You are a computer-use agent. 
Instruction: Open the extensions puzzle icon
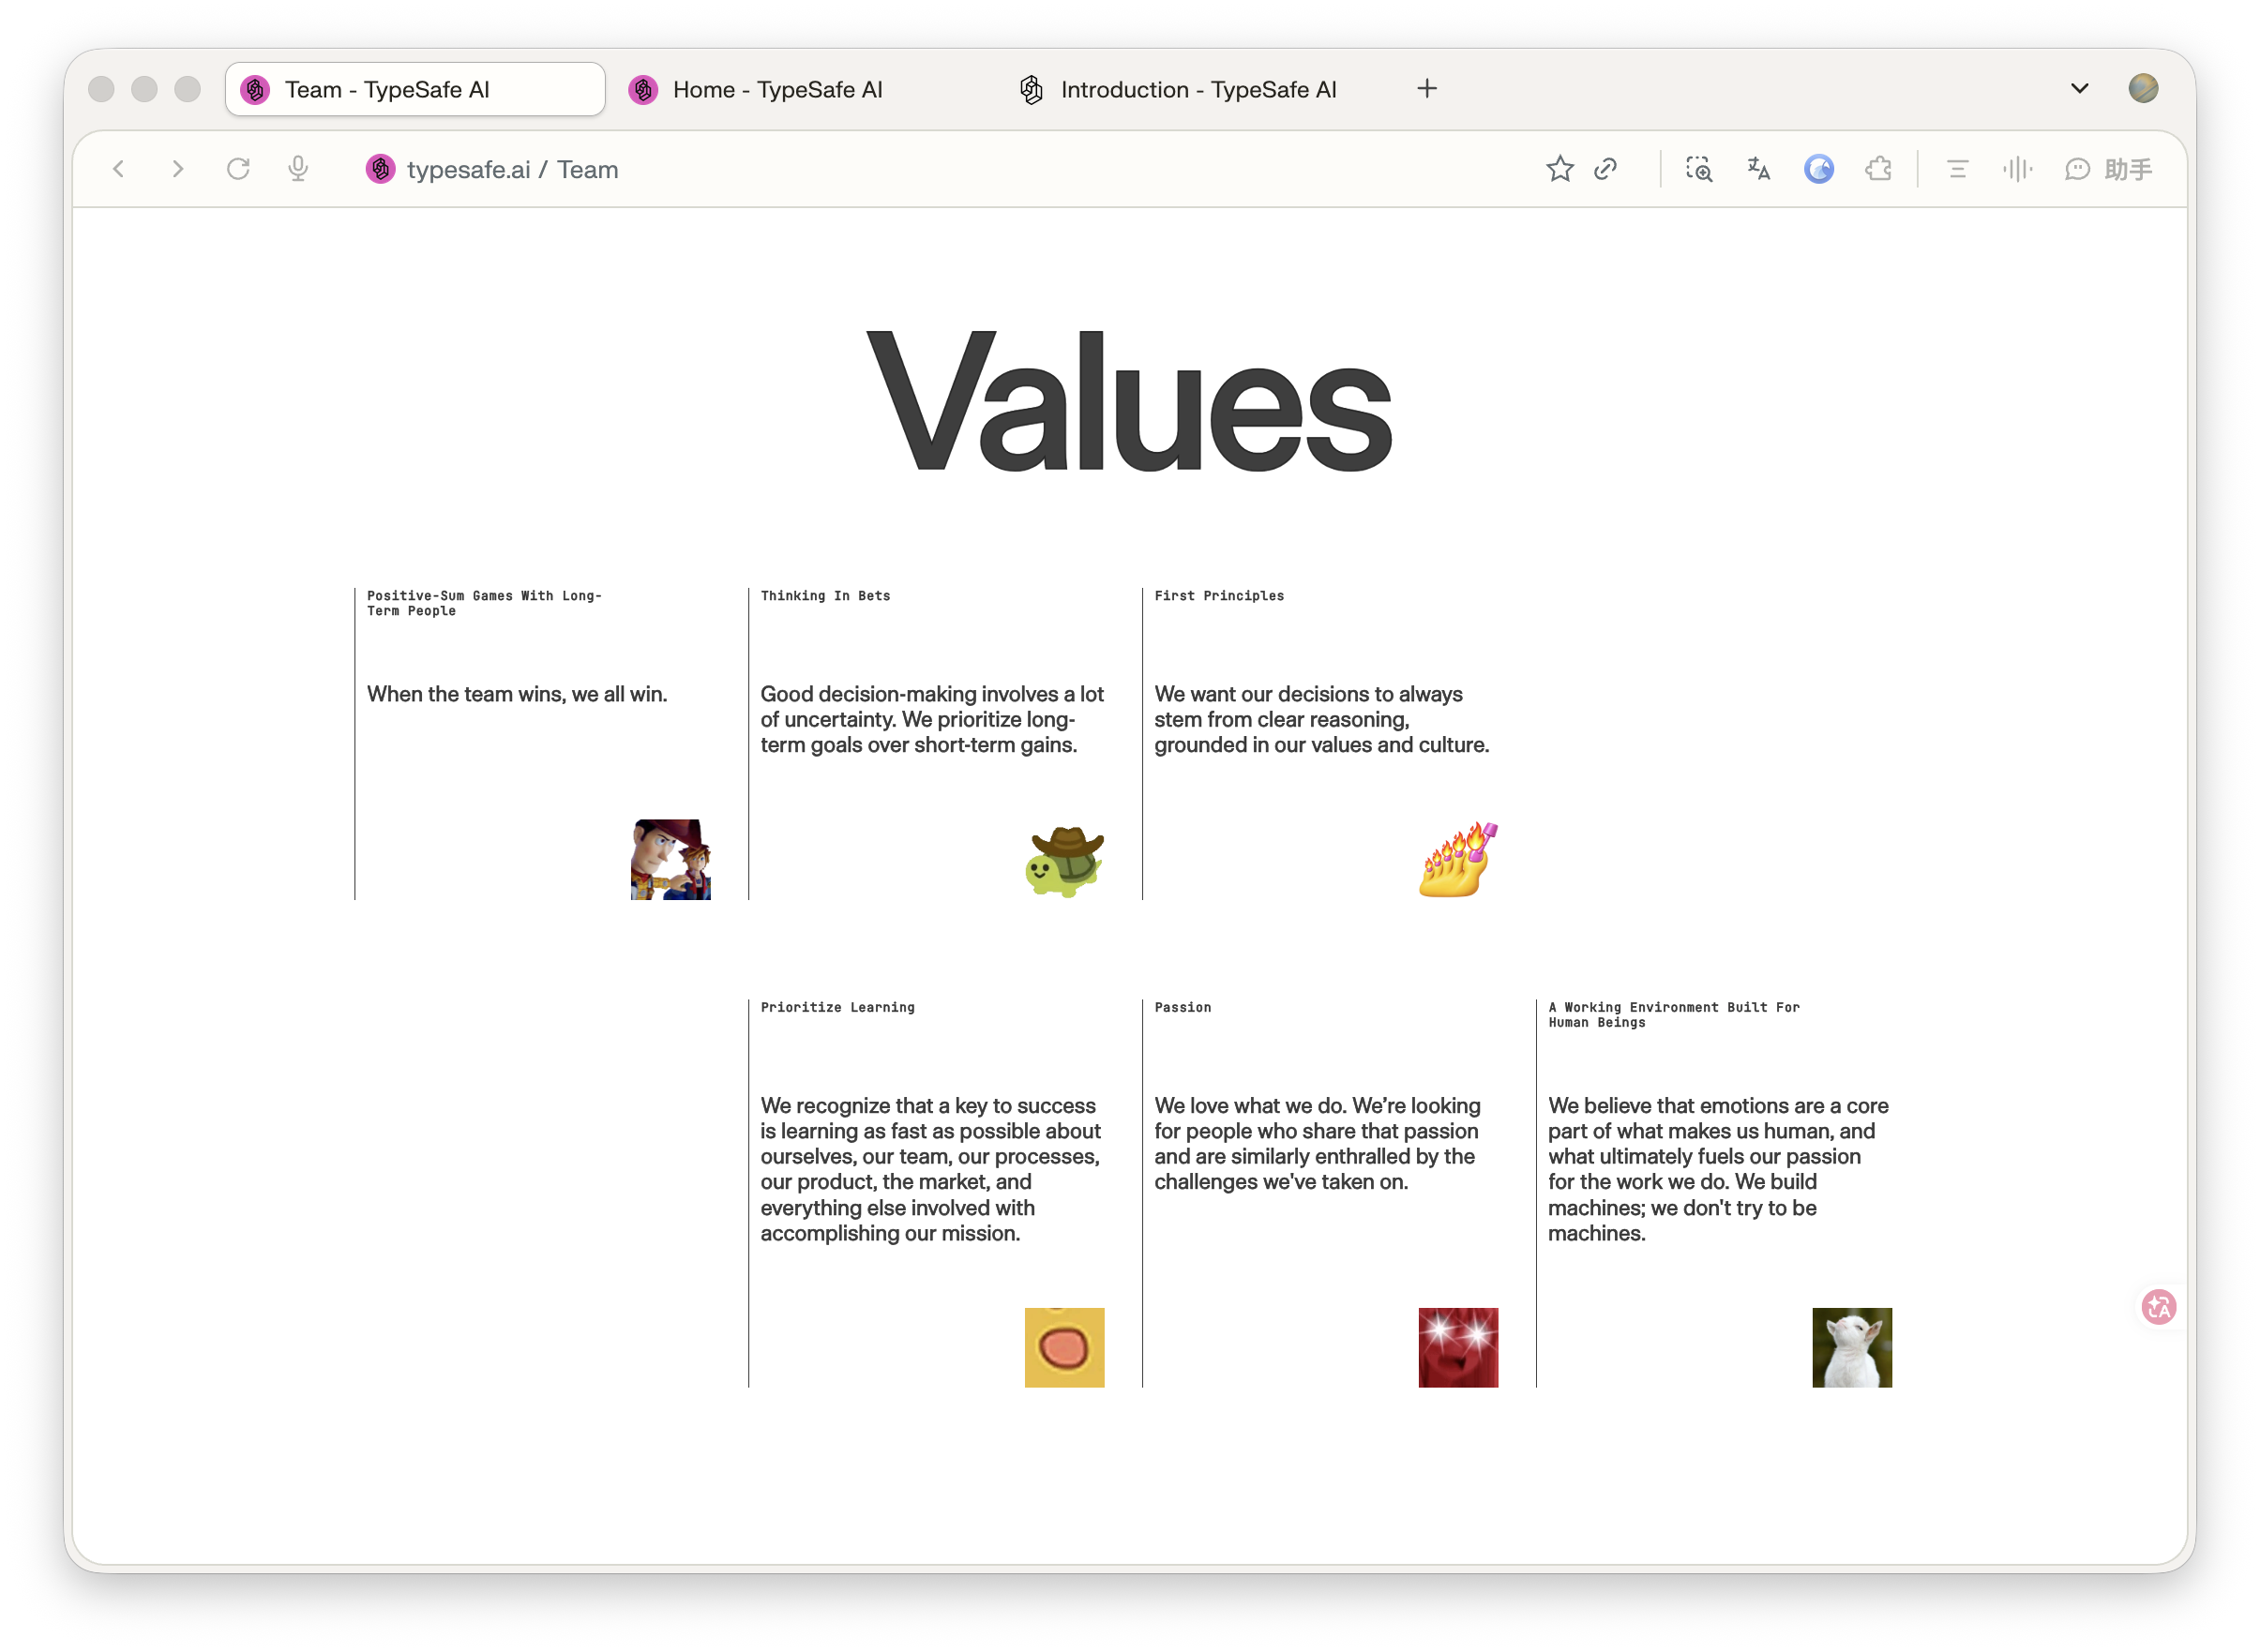coord(1879,169)
